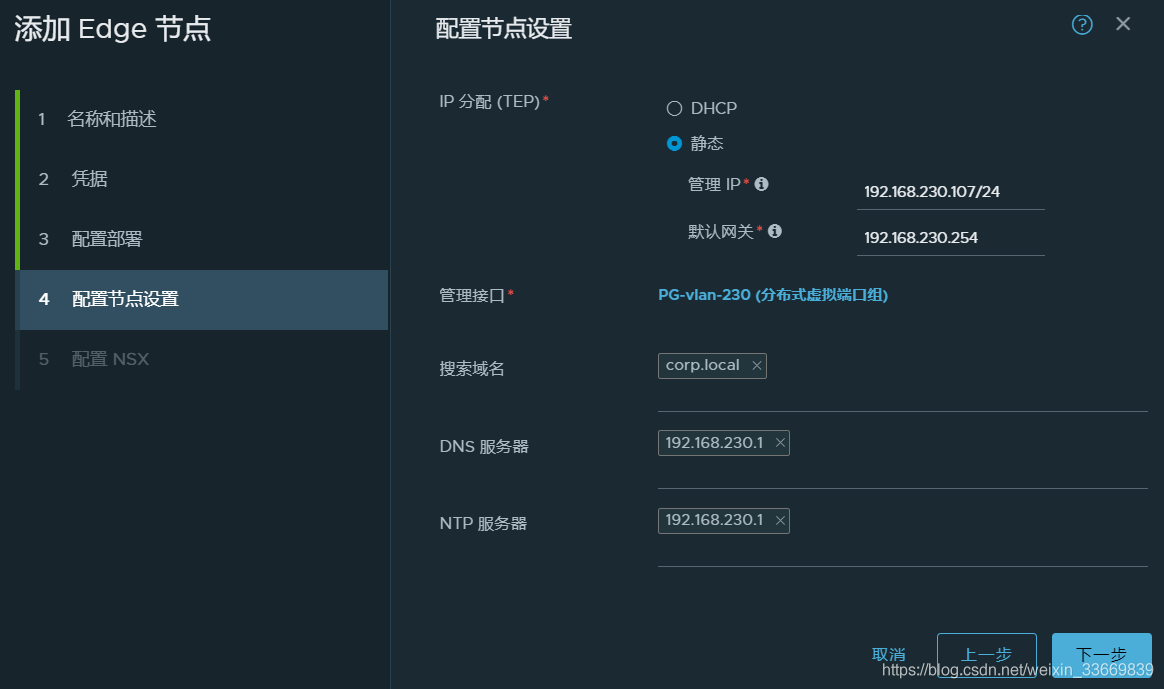Viewport: 1164px width, 689px height.
Task: Select the 静态 static radio option
Action: tap(675, 143)
